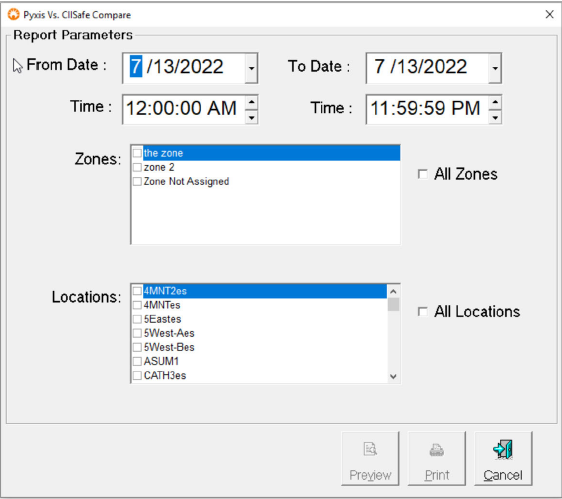Enable the All Zones checkbox
Viewport: 562px width, 499px height.
click(423, 174)
